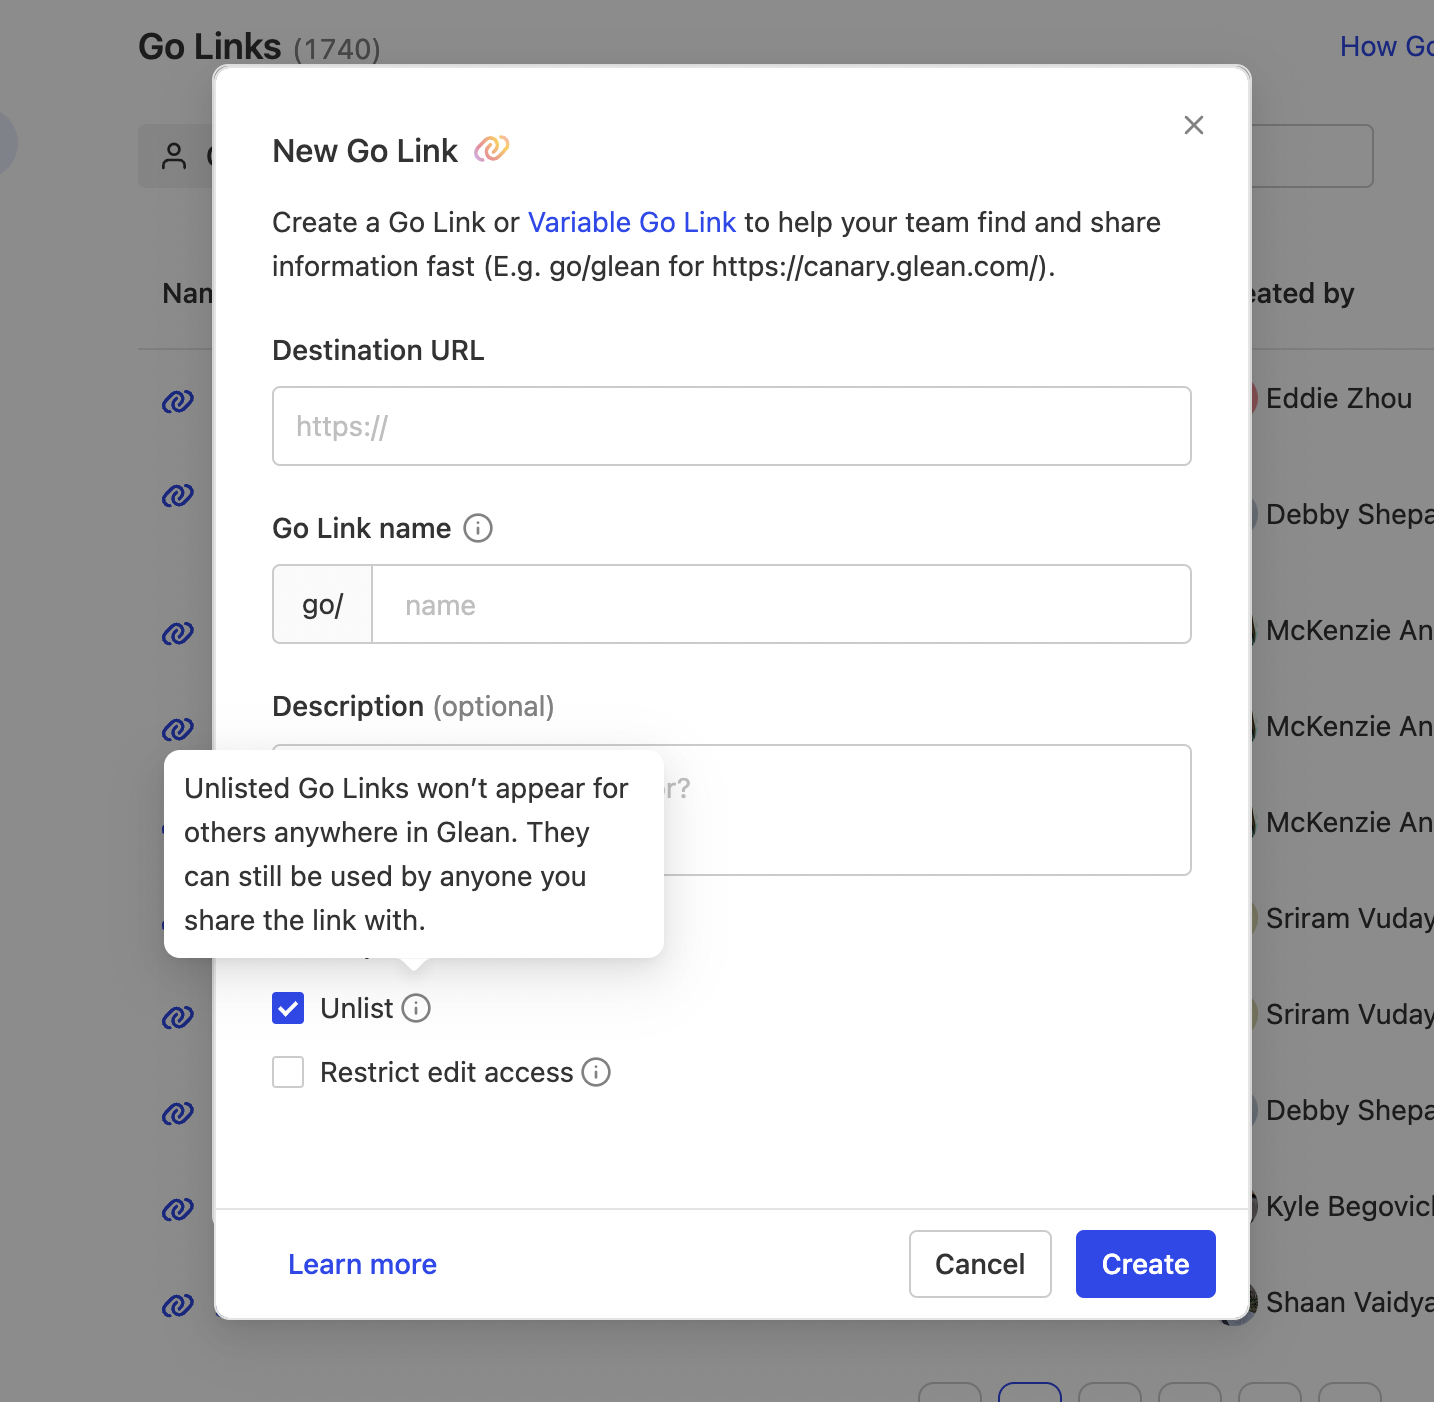
Task: Click the bottom-most chain icon in the link list
Action: click(x=177, y=1306)
